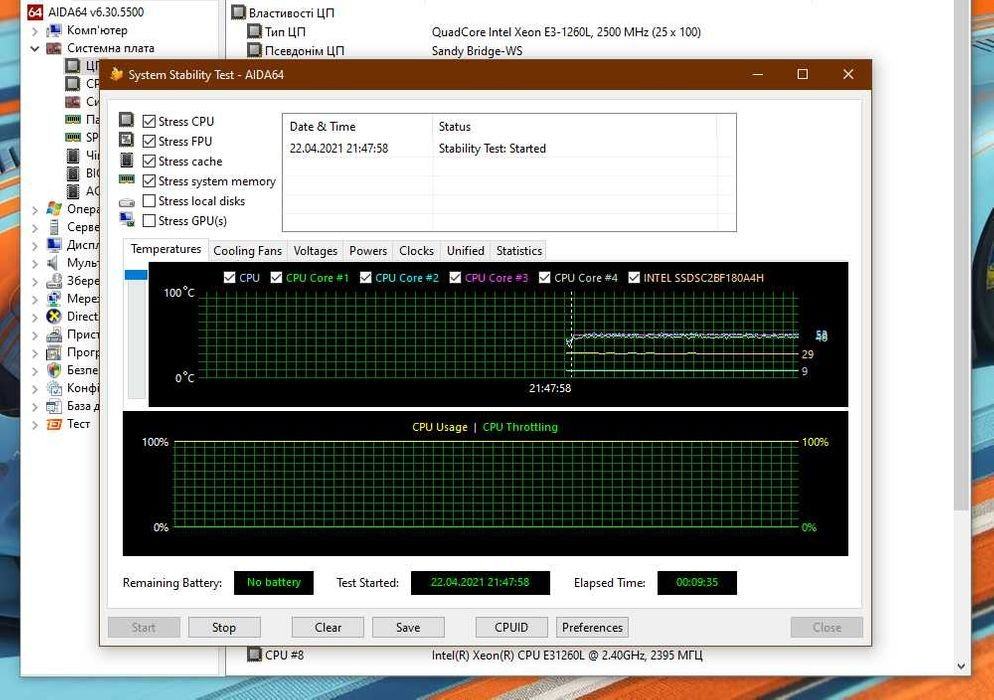Collapse the Системна плата tree node
The image size is (994, 700).
tap(35, 48)
